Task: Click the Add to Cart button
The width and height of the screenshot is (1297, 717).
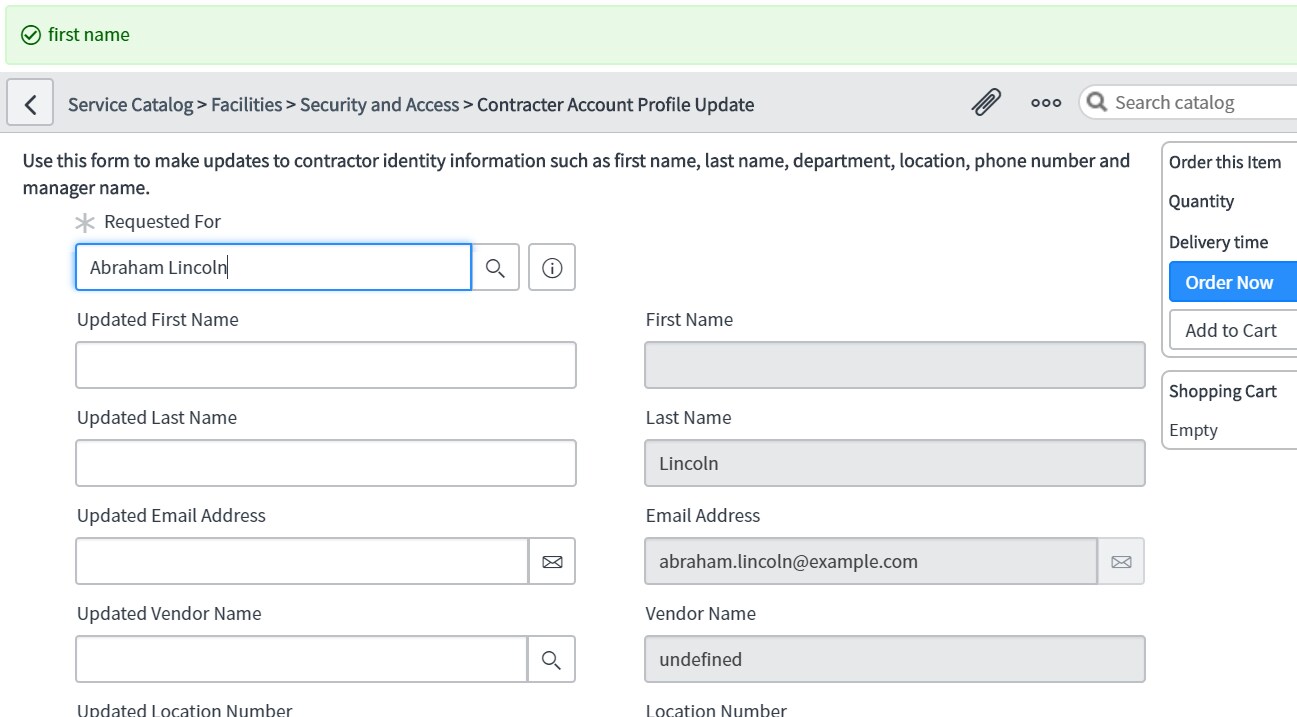Action: (x=1231, y=331)
